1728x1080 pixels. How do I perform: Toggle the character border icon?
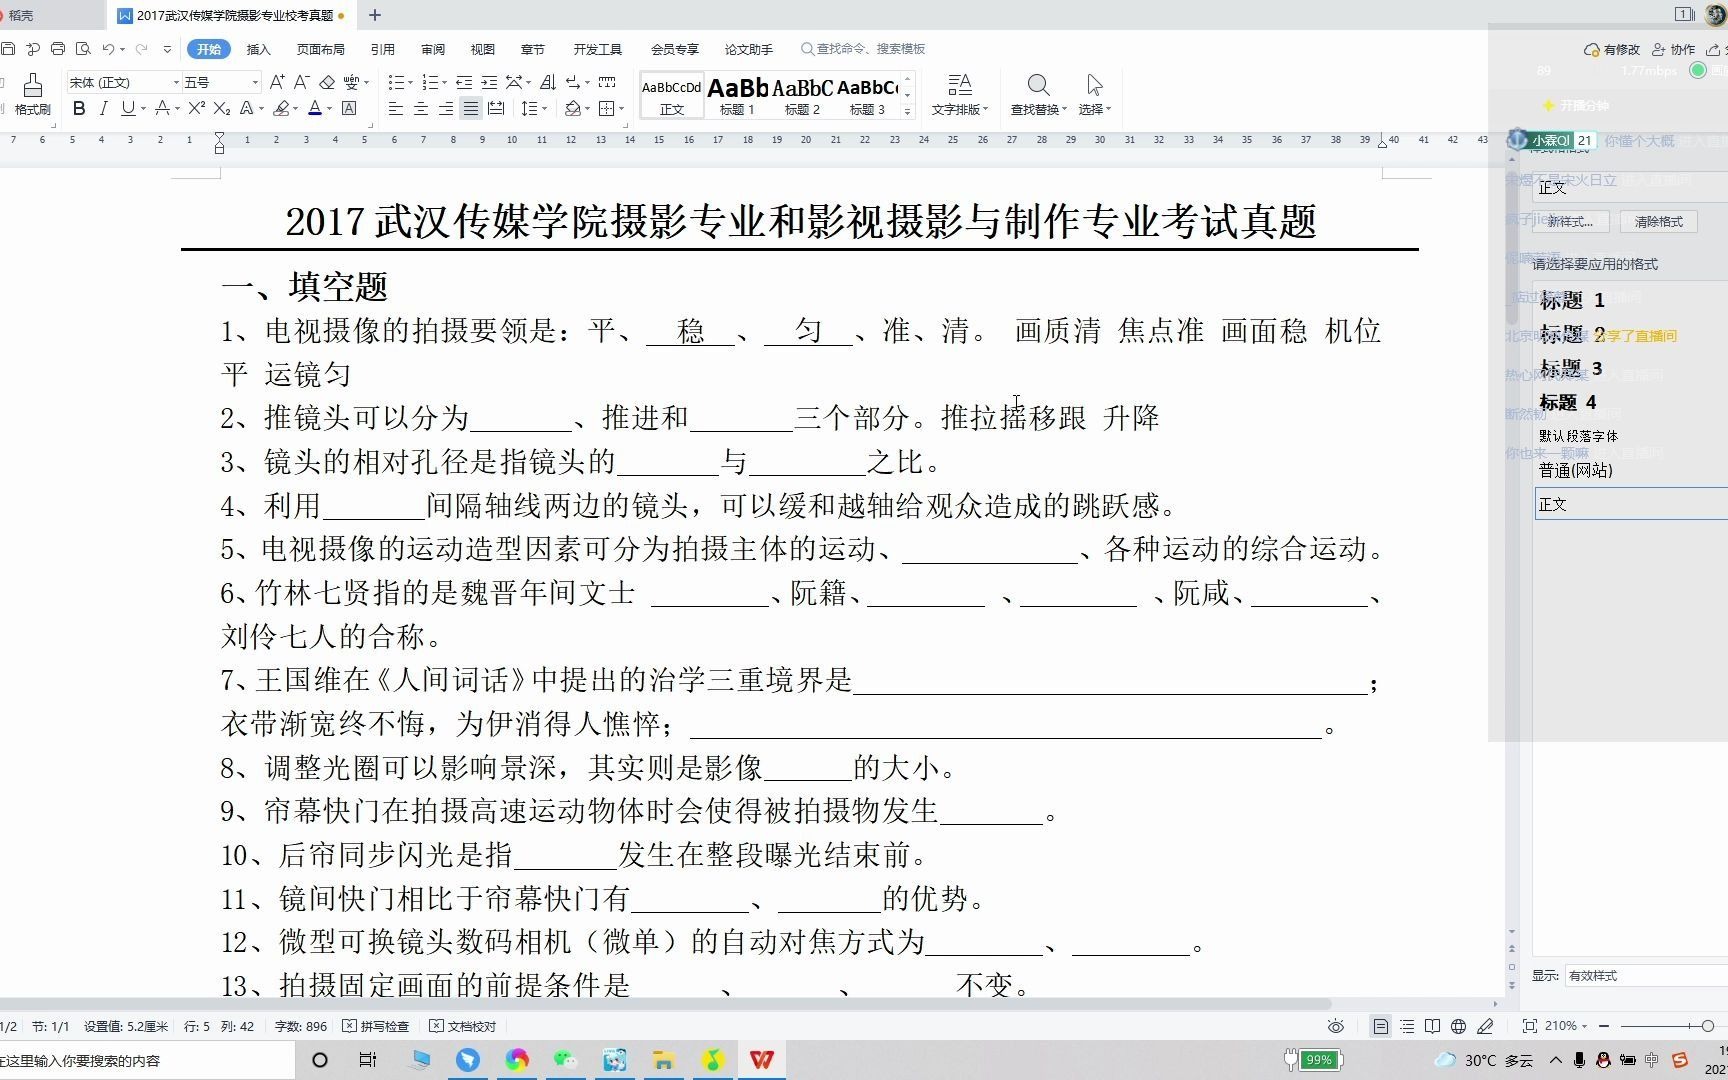[349, 108]
